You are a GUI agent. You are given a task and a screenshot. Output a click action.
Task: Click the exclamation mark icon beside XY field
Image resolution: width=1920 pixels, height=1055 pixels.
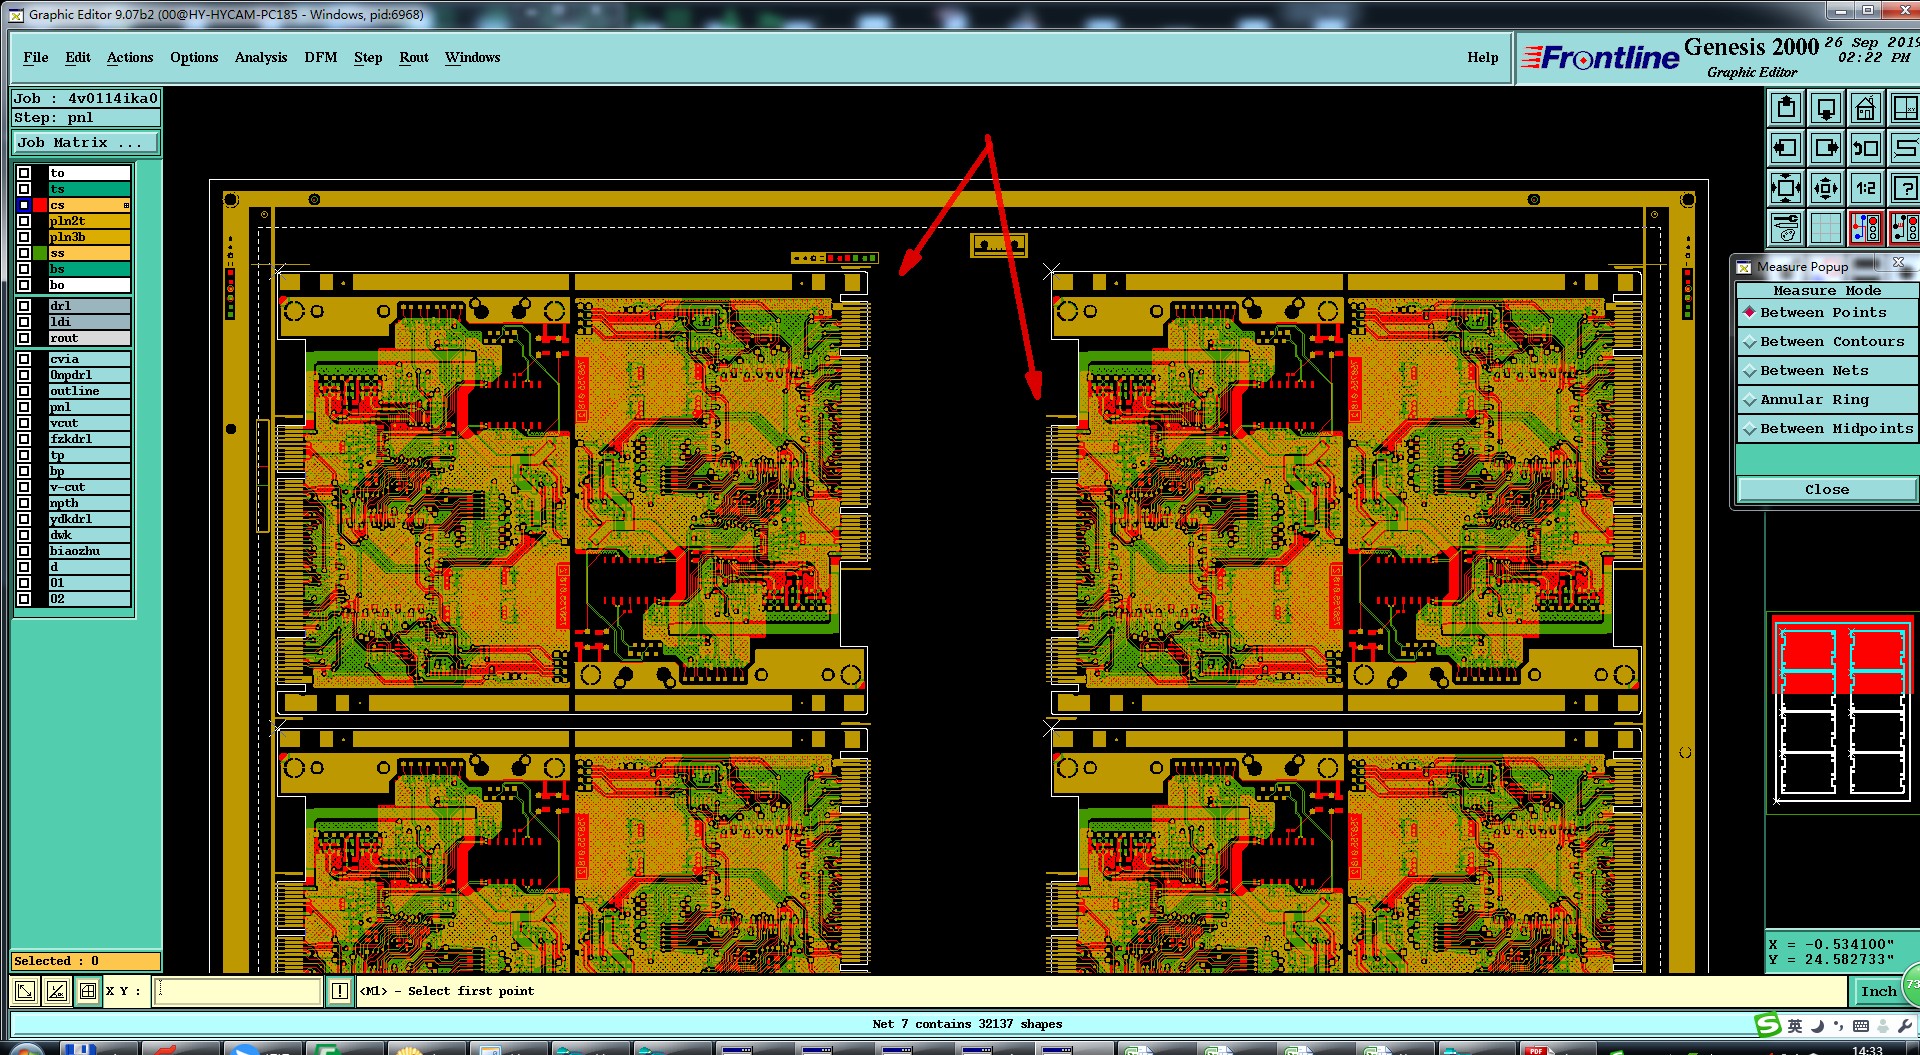340,991
